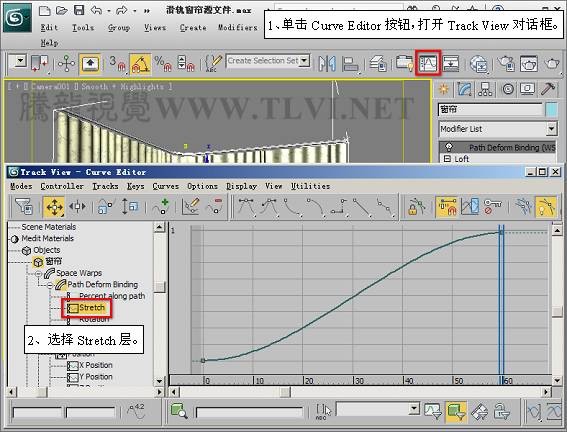Click the object color swatch
This screenshot has width=567, height=432.
(x=551, y=109)
